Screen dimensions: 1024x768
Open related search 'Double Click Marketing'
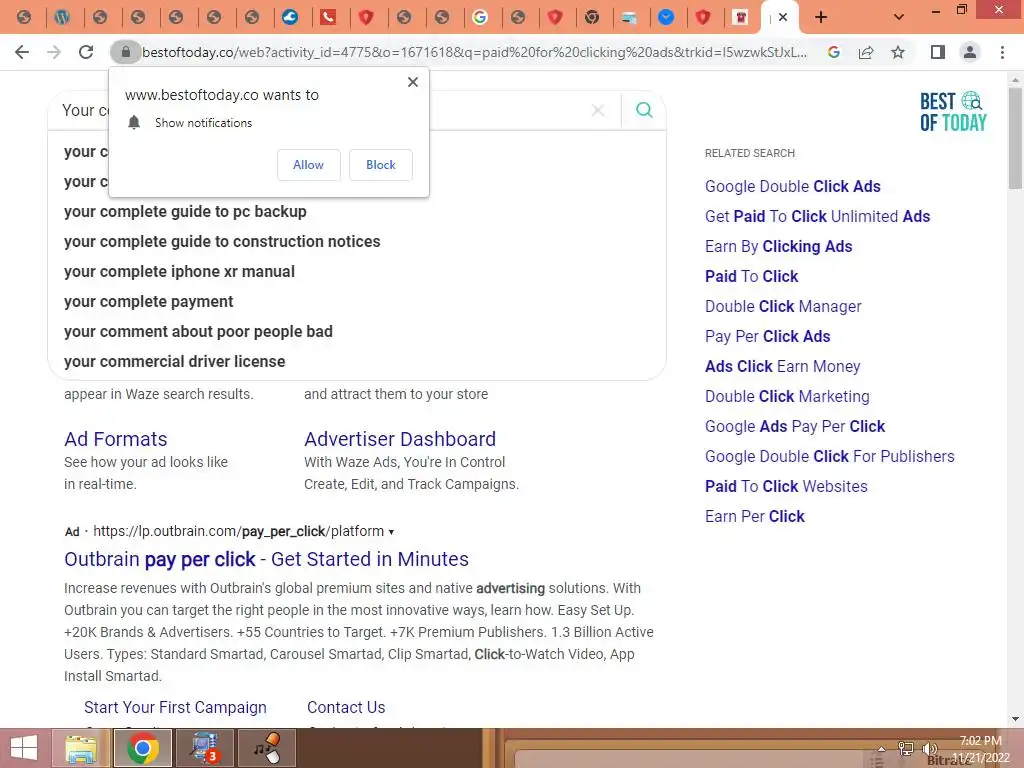click(x=788, y=396)
